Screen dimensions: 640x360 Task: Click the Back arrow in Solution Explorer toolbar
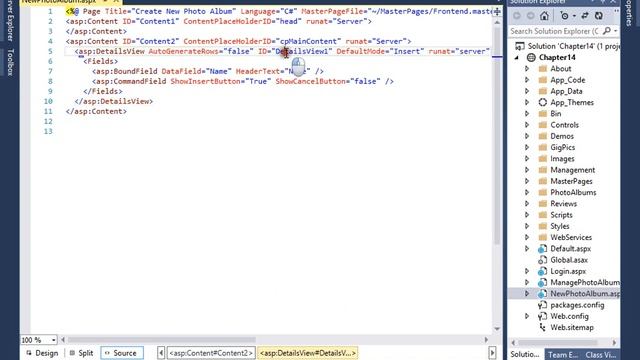517,16
